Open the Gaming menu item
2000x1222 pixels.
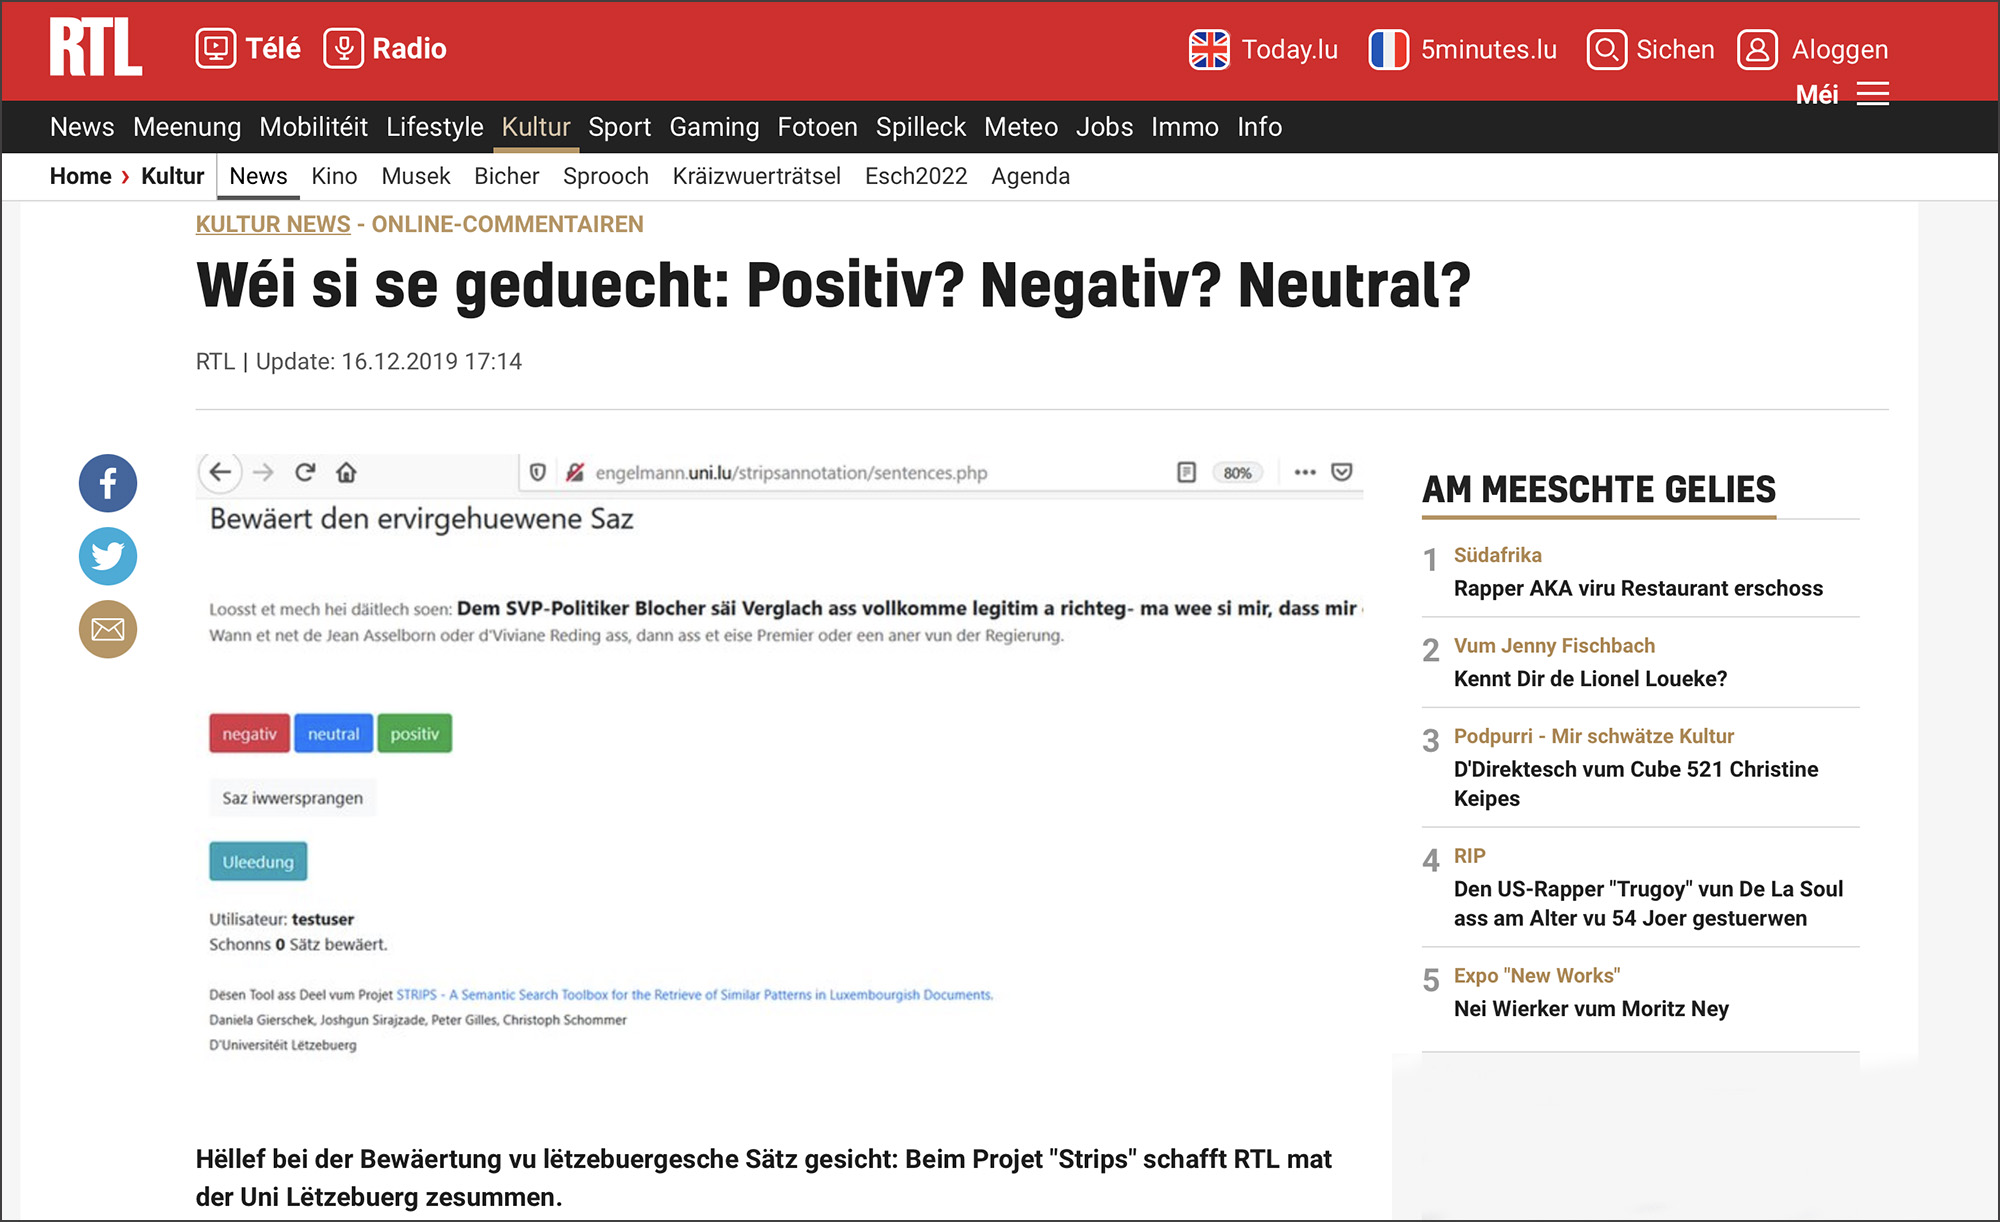pos(714,127)
